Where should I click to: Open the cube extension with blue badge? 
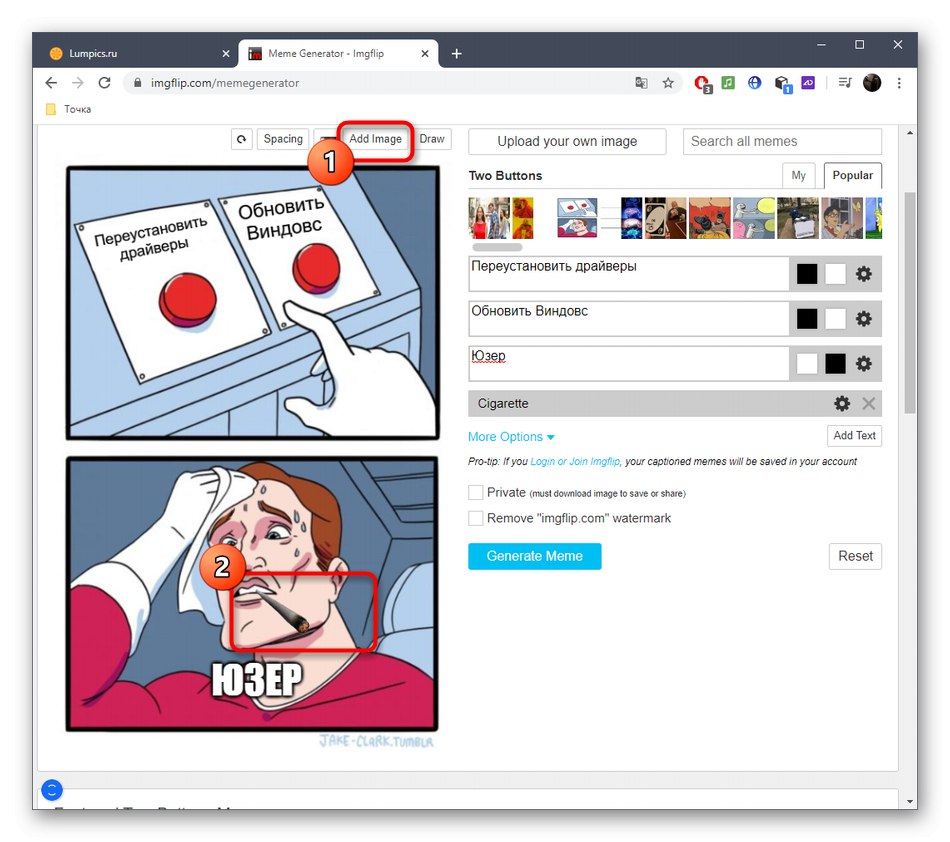pyautogui.click(x=782, y=84)
